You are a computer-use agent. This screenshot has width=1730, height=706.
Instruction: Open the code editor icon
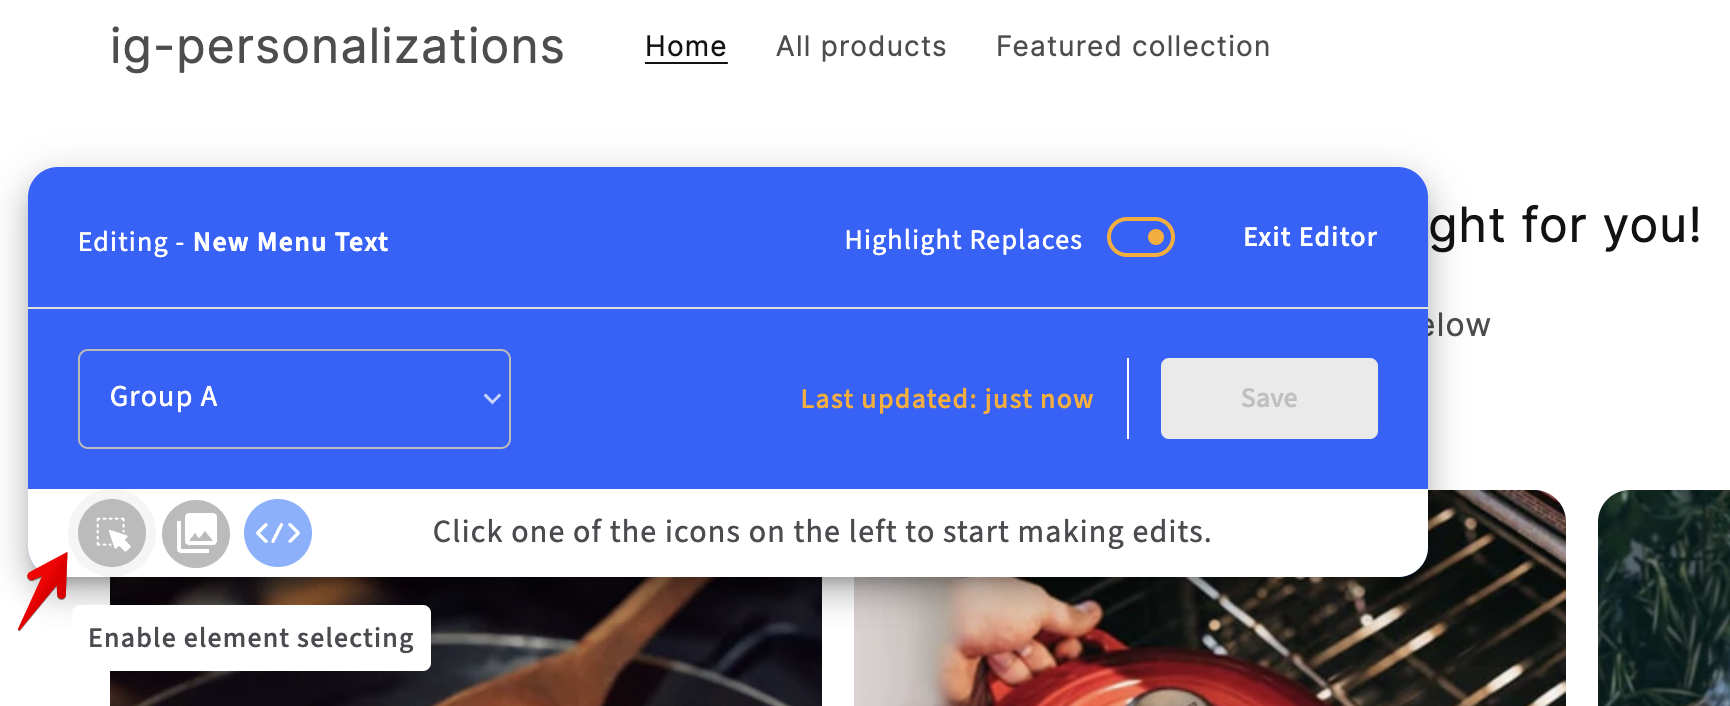coord(278,533)
